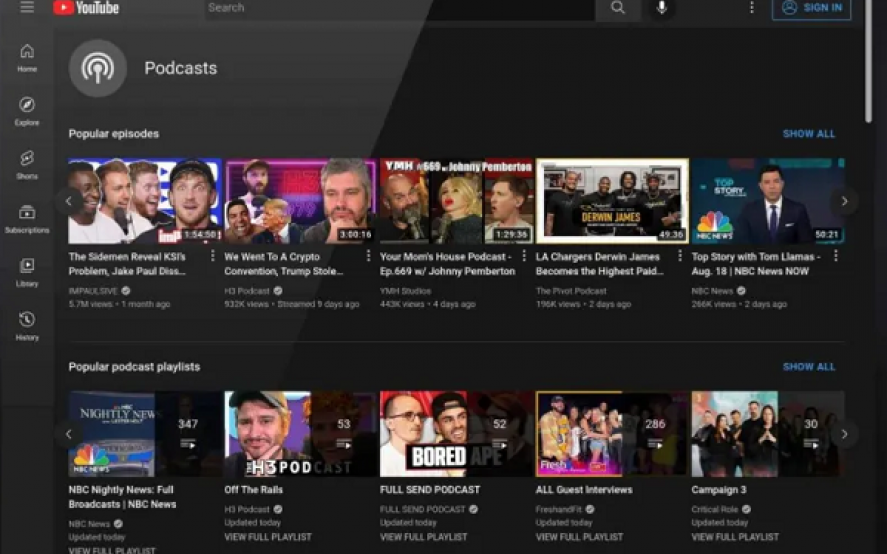Open Library in the sidebar
Viewport: 887px width, 554px height.
click(27, 272)
